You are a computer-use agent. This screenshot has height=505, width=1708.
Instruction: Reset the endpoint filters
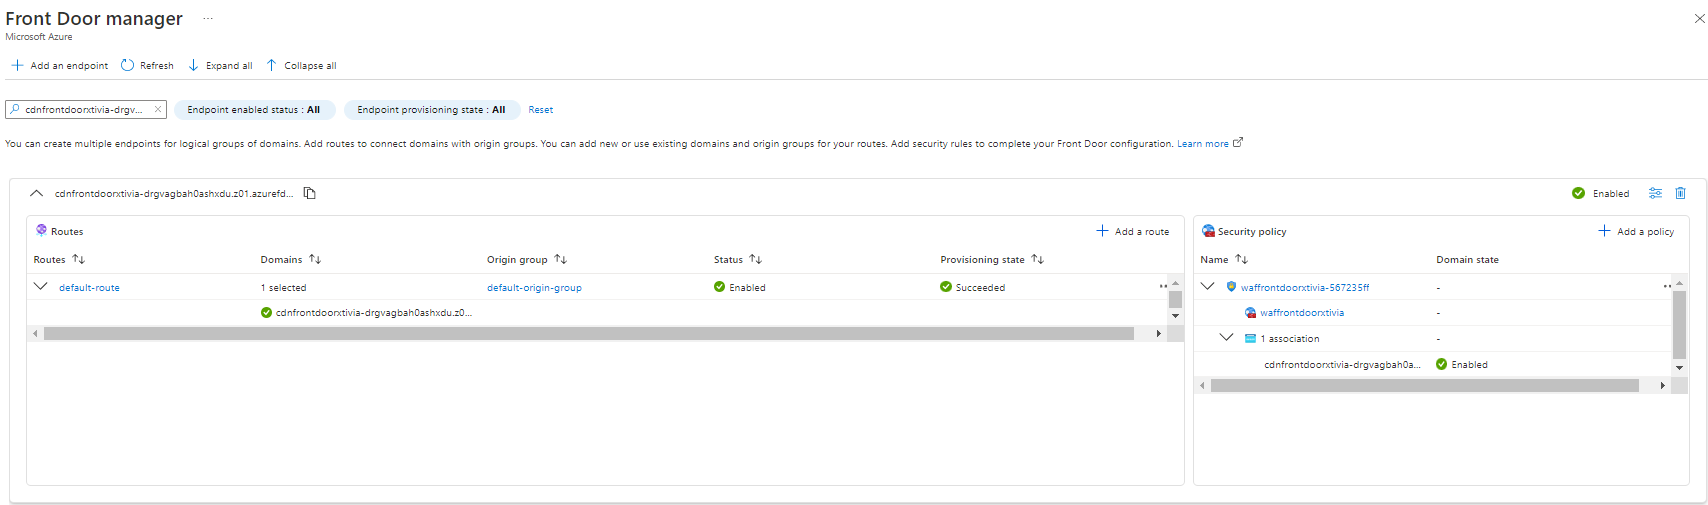(x=540, y=110)
